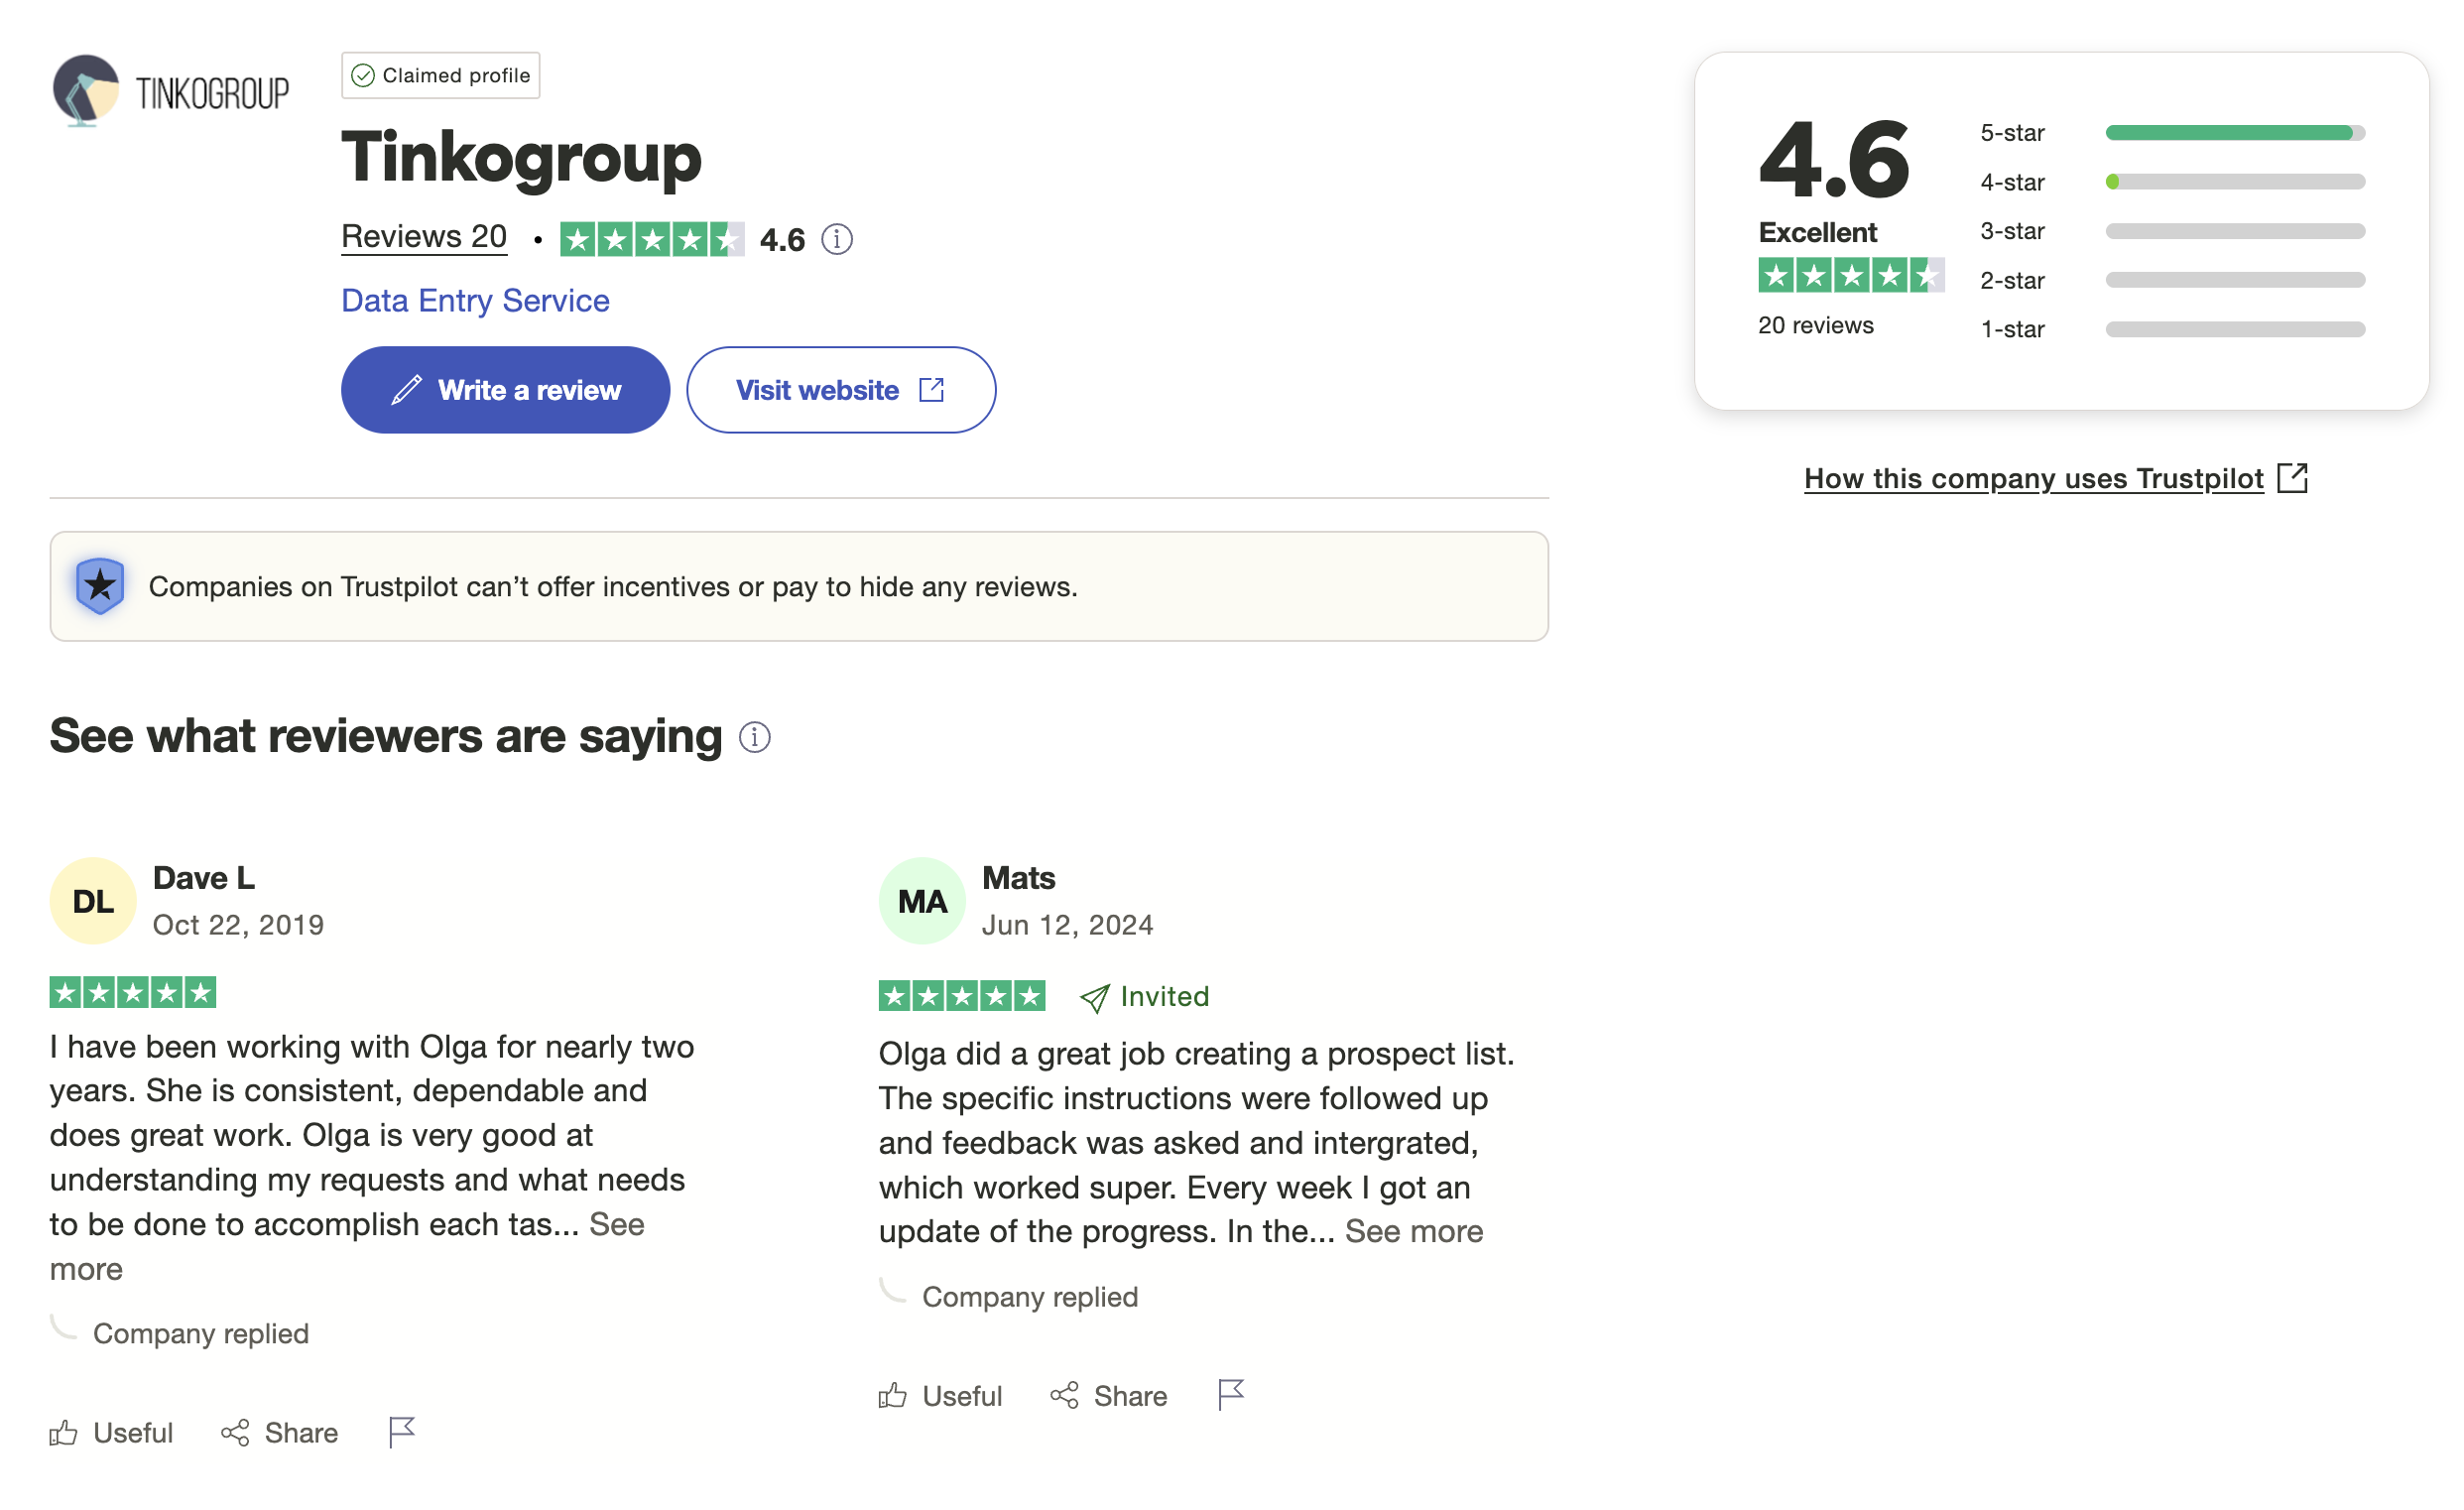This screenshot has height=1510, width=2464.
Task: Flag Dave L's review
Action: pyautogui.click(x=401, y=1432)
